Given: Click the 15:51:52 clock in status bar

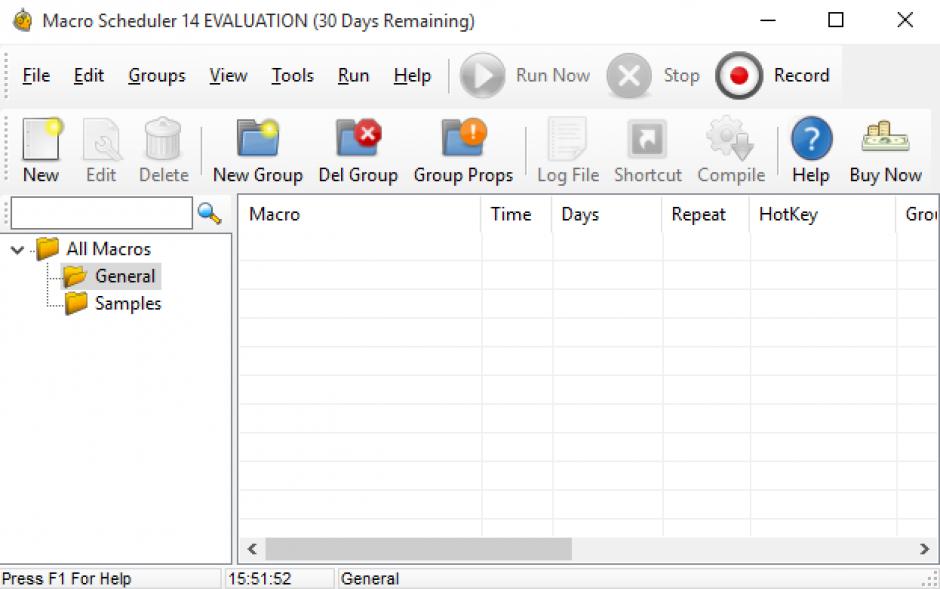Looking at the screenshot, I should (x=260, y=579).
